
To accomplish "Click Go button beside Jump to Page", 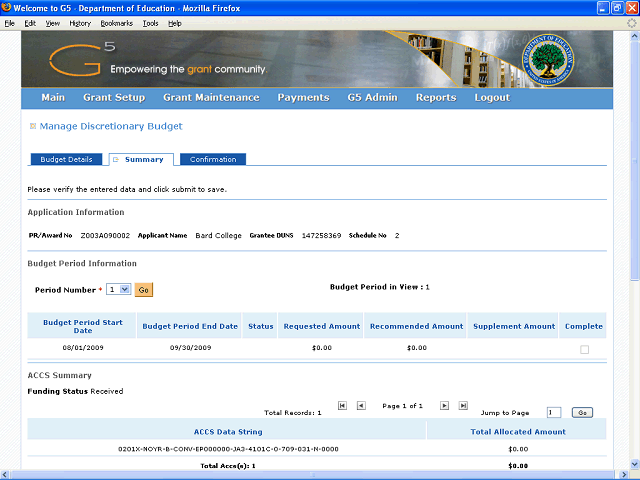I will [582, 412].
